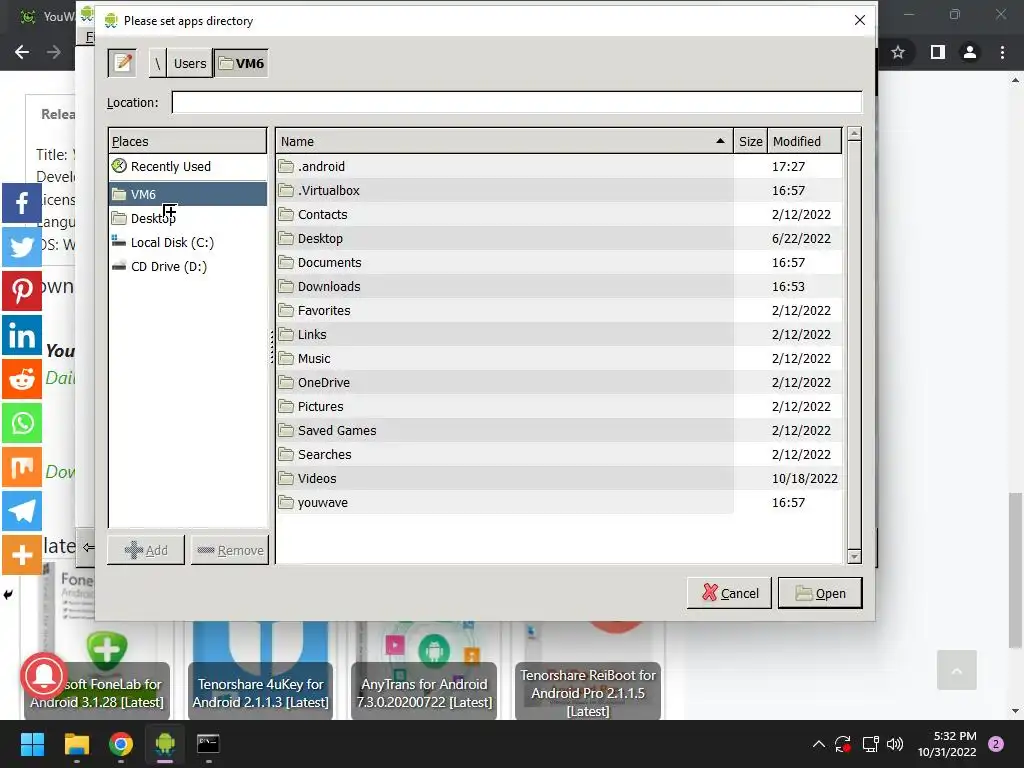Click the file list scroll up arrow
Screen dimensions: 1024x768
click(854, 135)
